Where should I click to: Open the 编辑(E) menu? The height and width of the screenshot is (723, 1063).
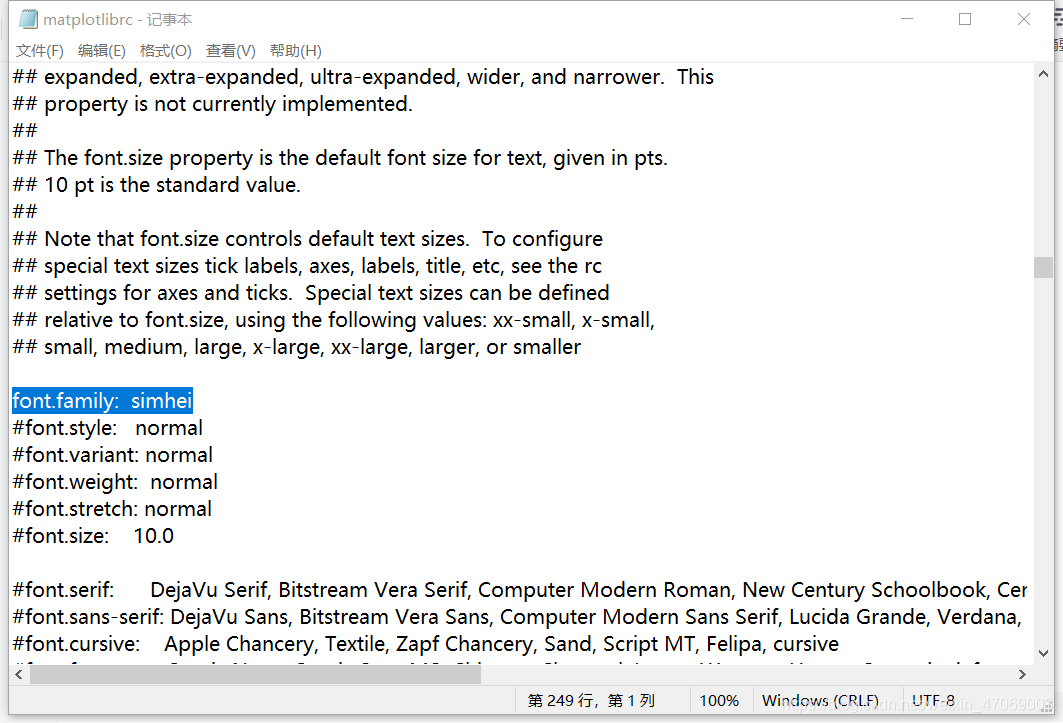[102, 51]
